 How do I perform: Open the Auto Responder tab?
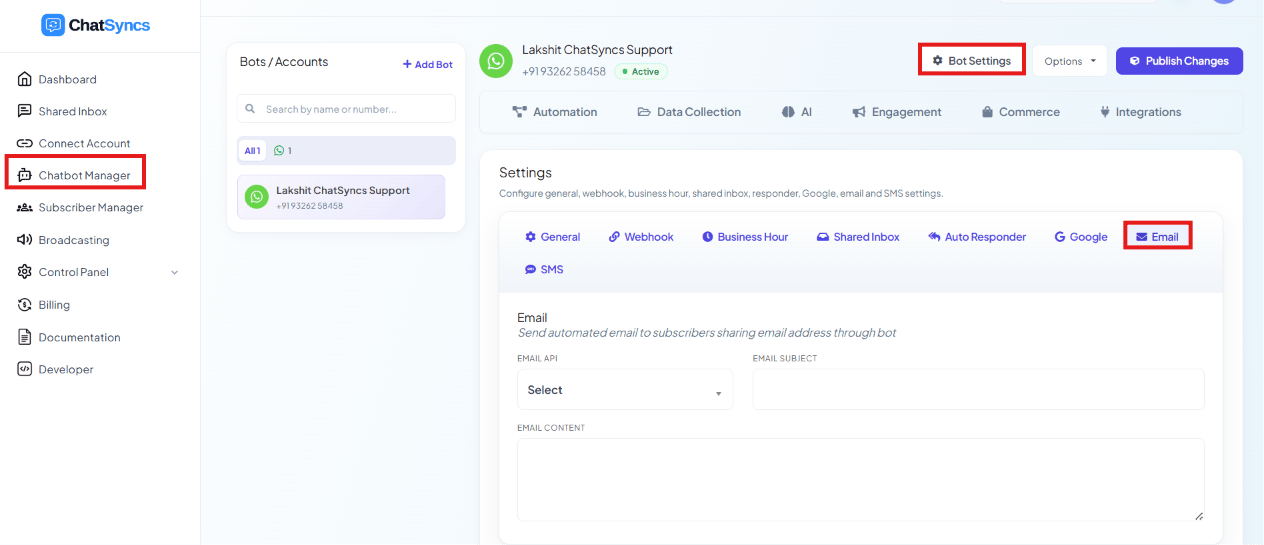(x=977, y=237)
